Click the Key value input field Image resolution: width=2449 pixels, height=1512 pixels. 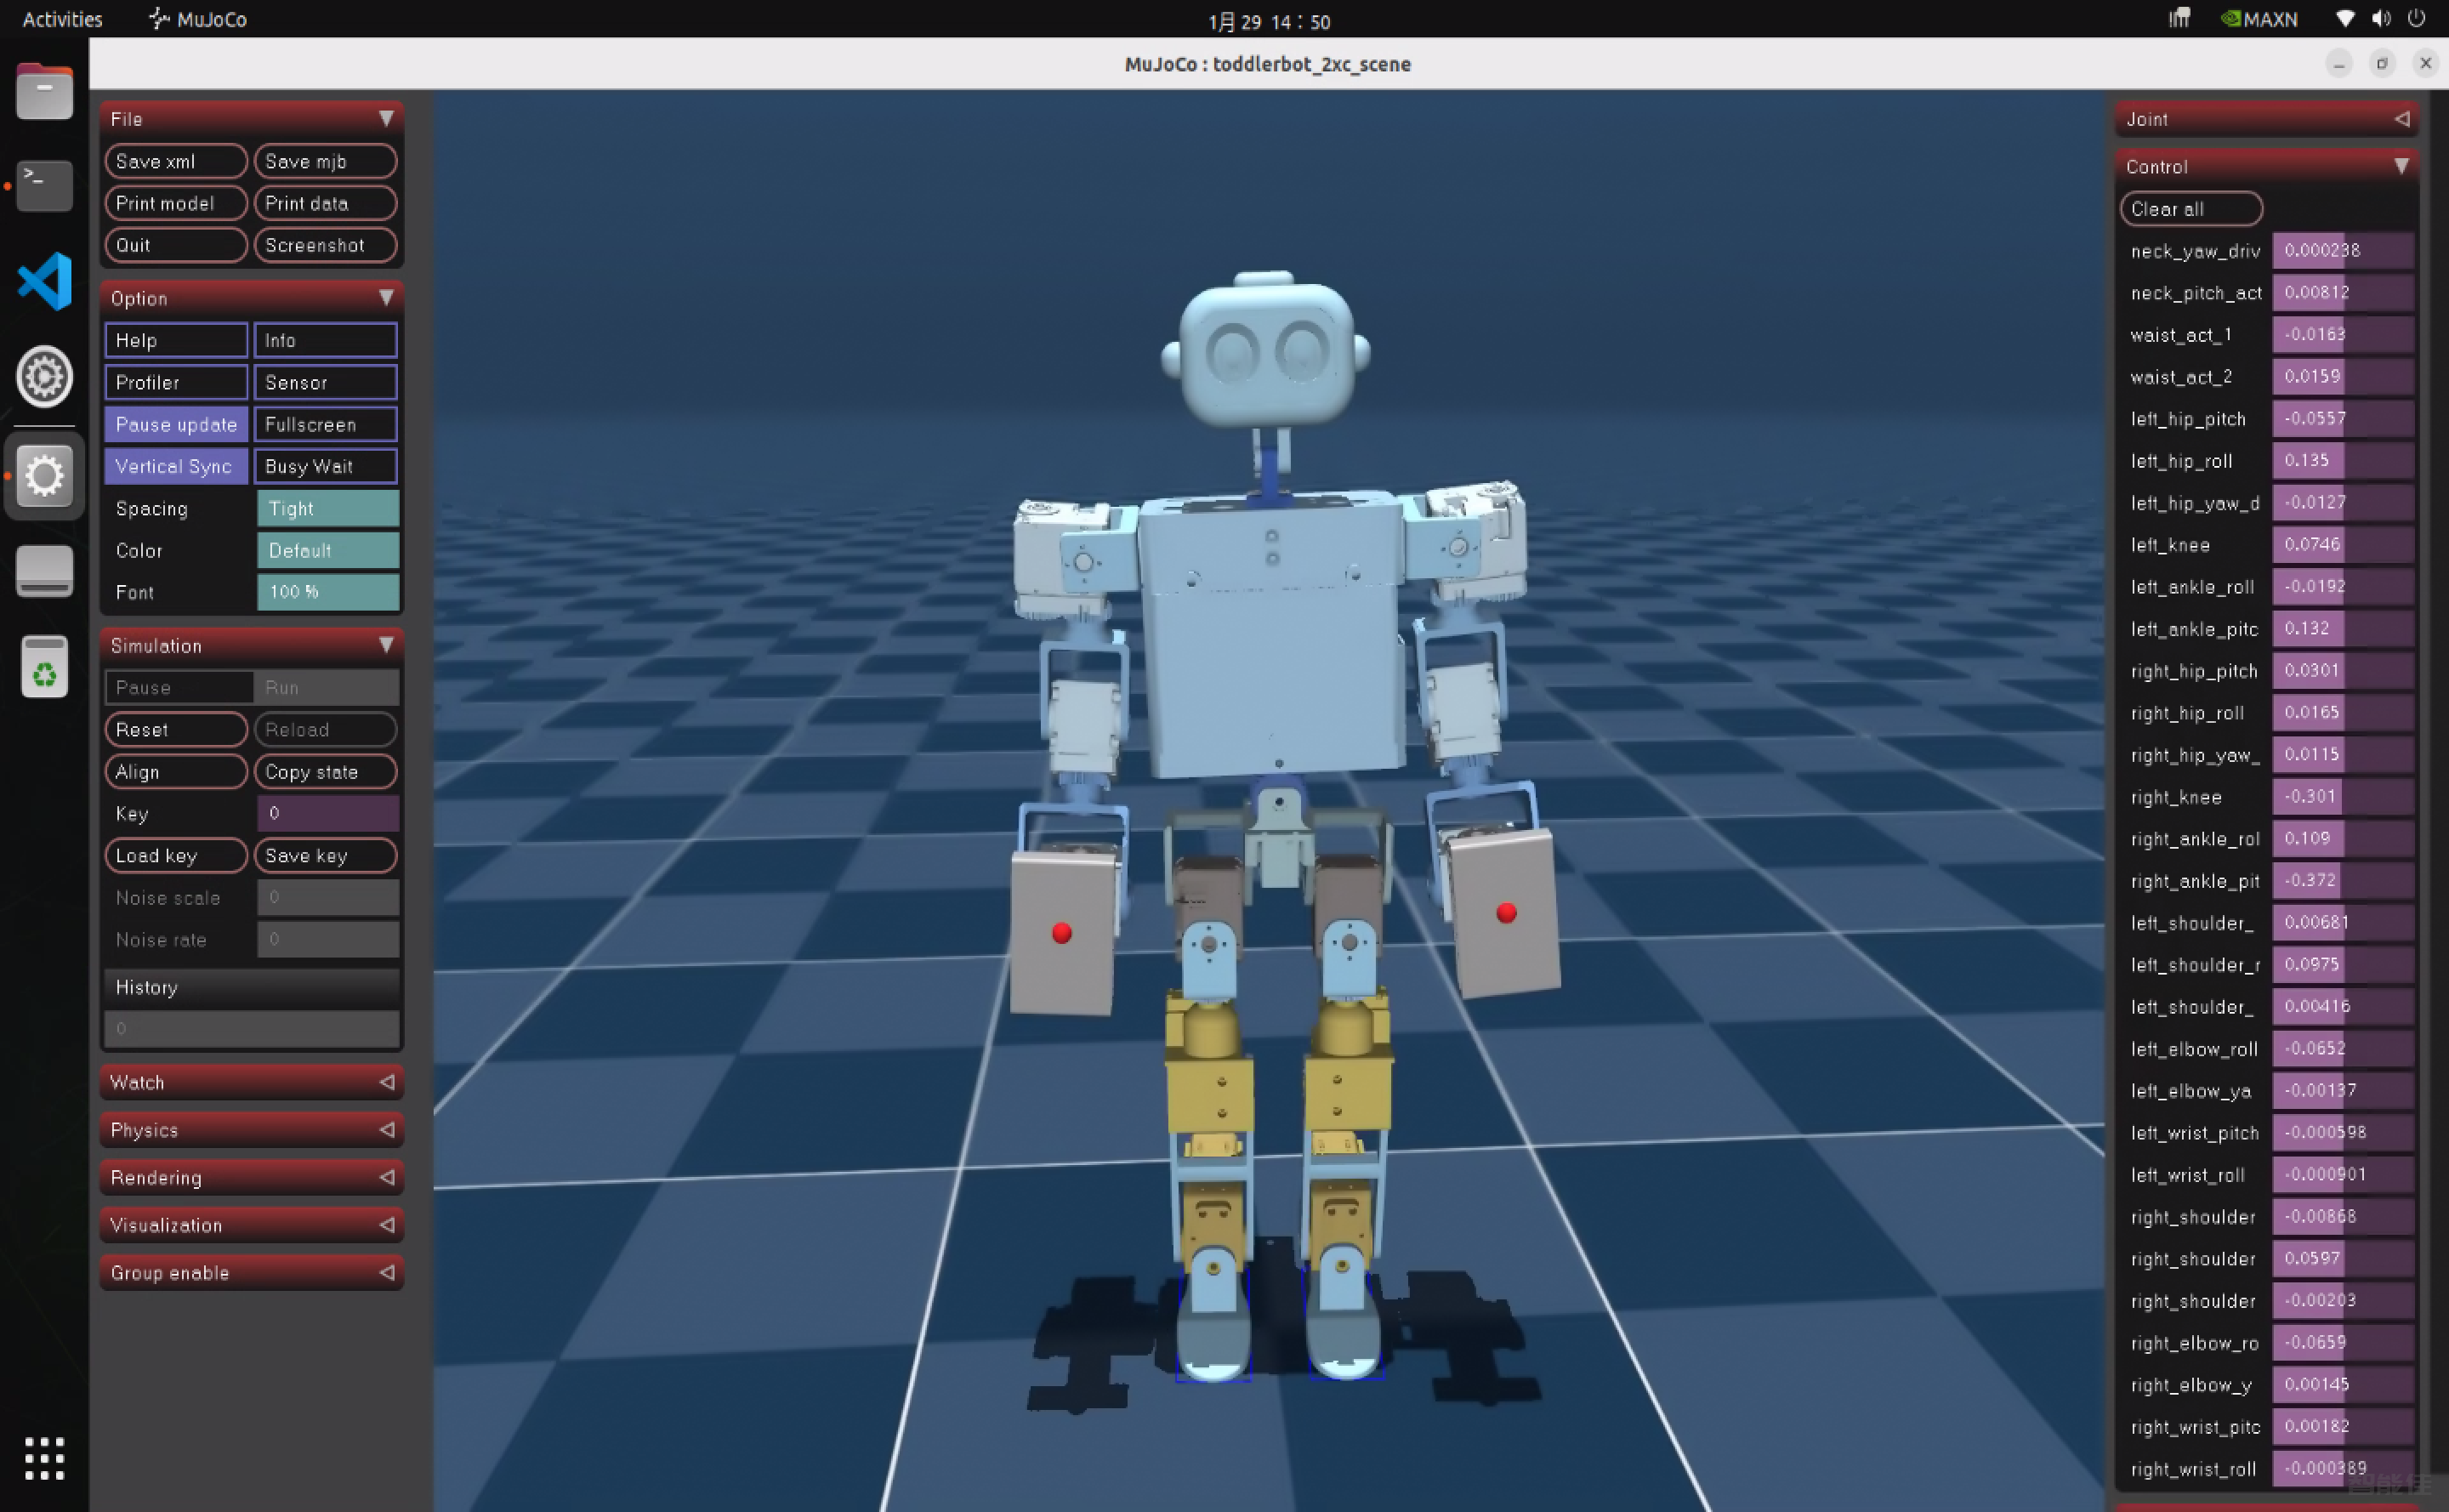pyautogui.click(x=327, y=813)
